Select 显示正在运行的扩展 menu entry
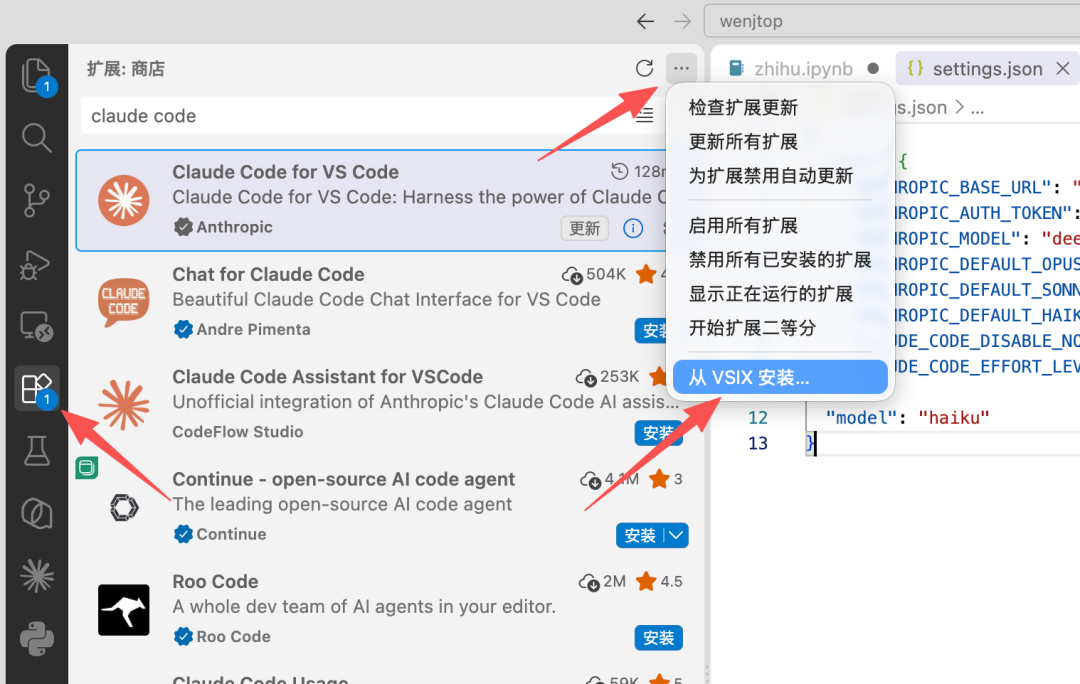This screenshot has height=684, width=1080. pyautogui.click(x=780, y=293)
